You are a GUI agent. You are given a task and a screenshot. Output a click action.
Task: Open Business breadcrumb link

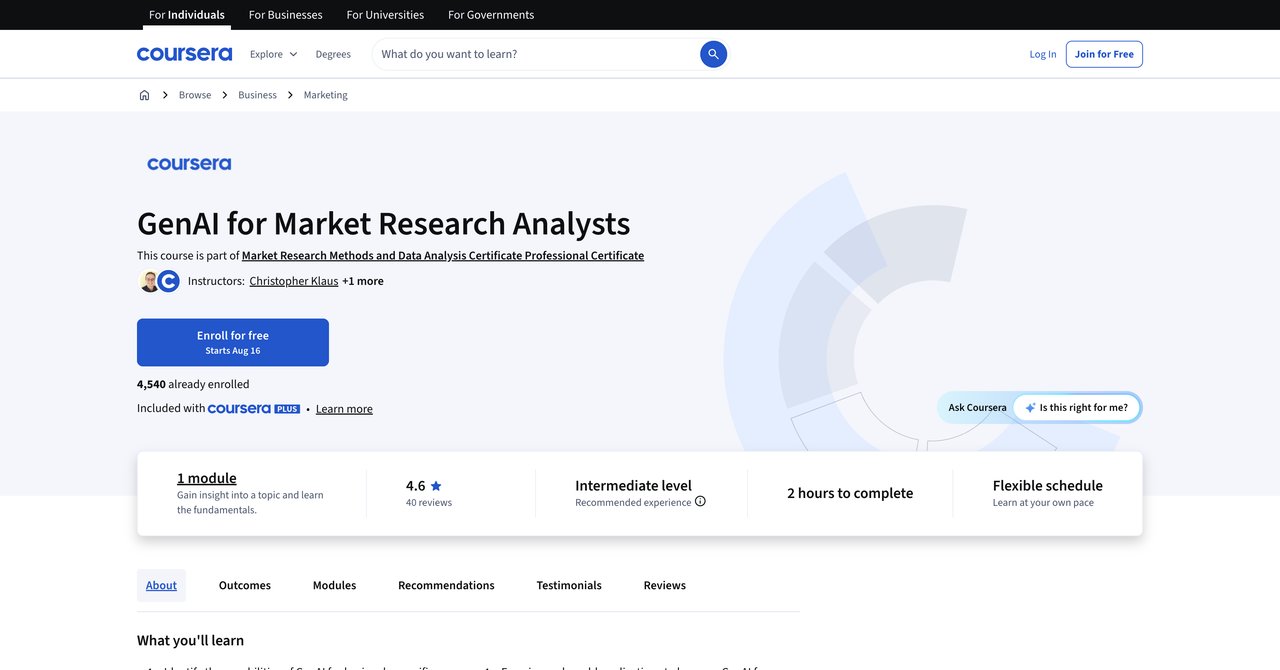click(x=257, y=95)
